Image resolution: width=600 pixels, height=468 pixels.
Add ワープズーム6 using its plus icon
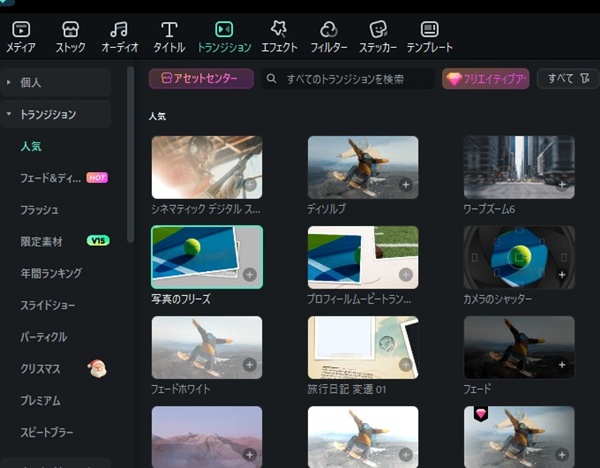[x=561, y=185]
